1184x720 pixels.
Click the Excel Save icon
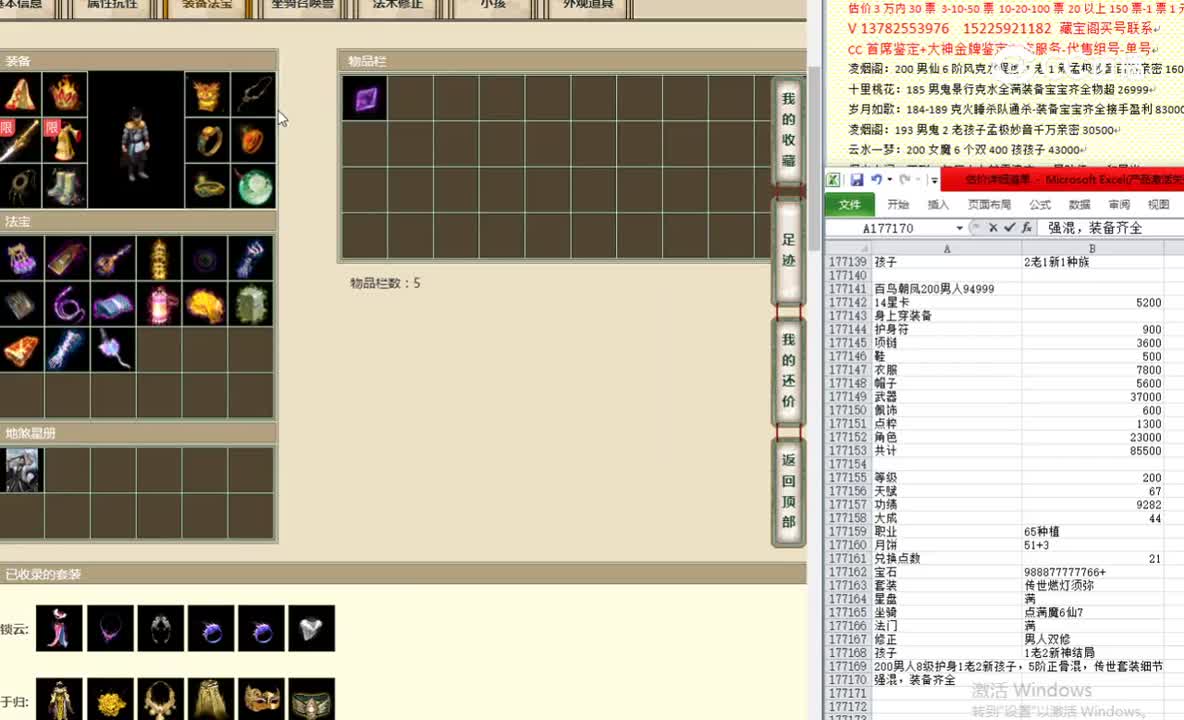click(x=857, y=180)
